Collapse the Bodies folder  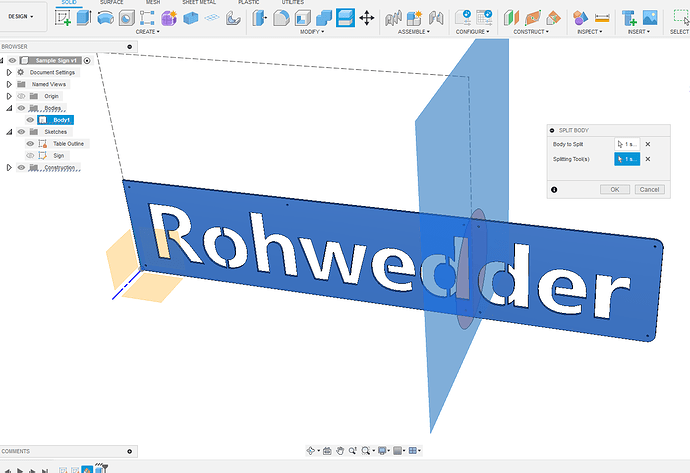pos(9,108)
